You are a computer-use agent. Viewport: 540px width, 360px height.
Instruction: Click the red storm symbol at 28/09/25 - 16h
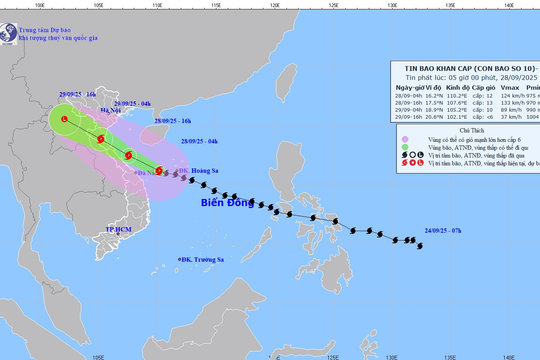[x=128, y=155]
